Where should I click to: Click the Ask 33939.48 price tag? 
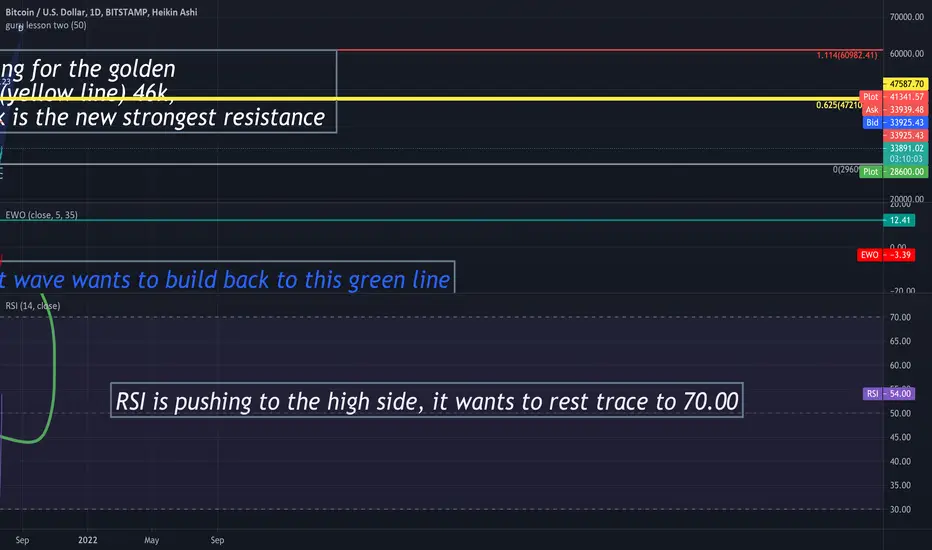pos(894,109)
